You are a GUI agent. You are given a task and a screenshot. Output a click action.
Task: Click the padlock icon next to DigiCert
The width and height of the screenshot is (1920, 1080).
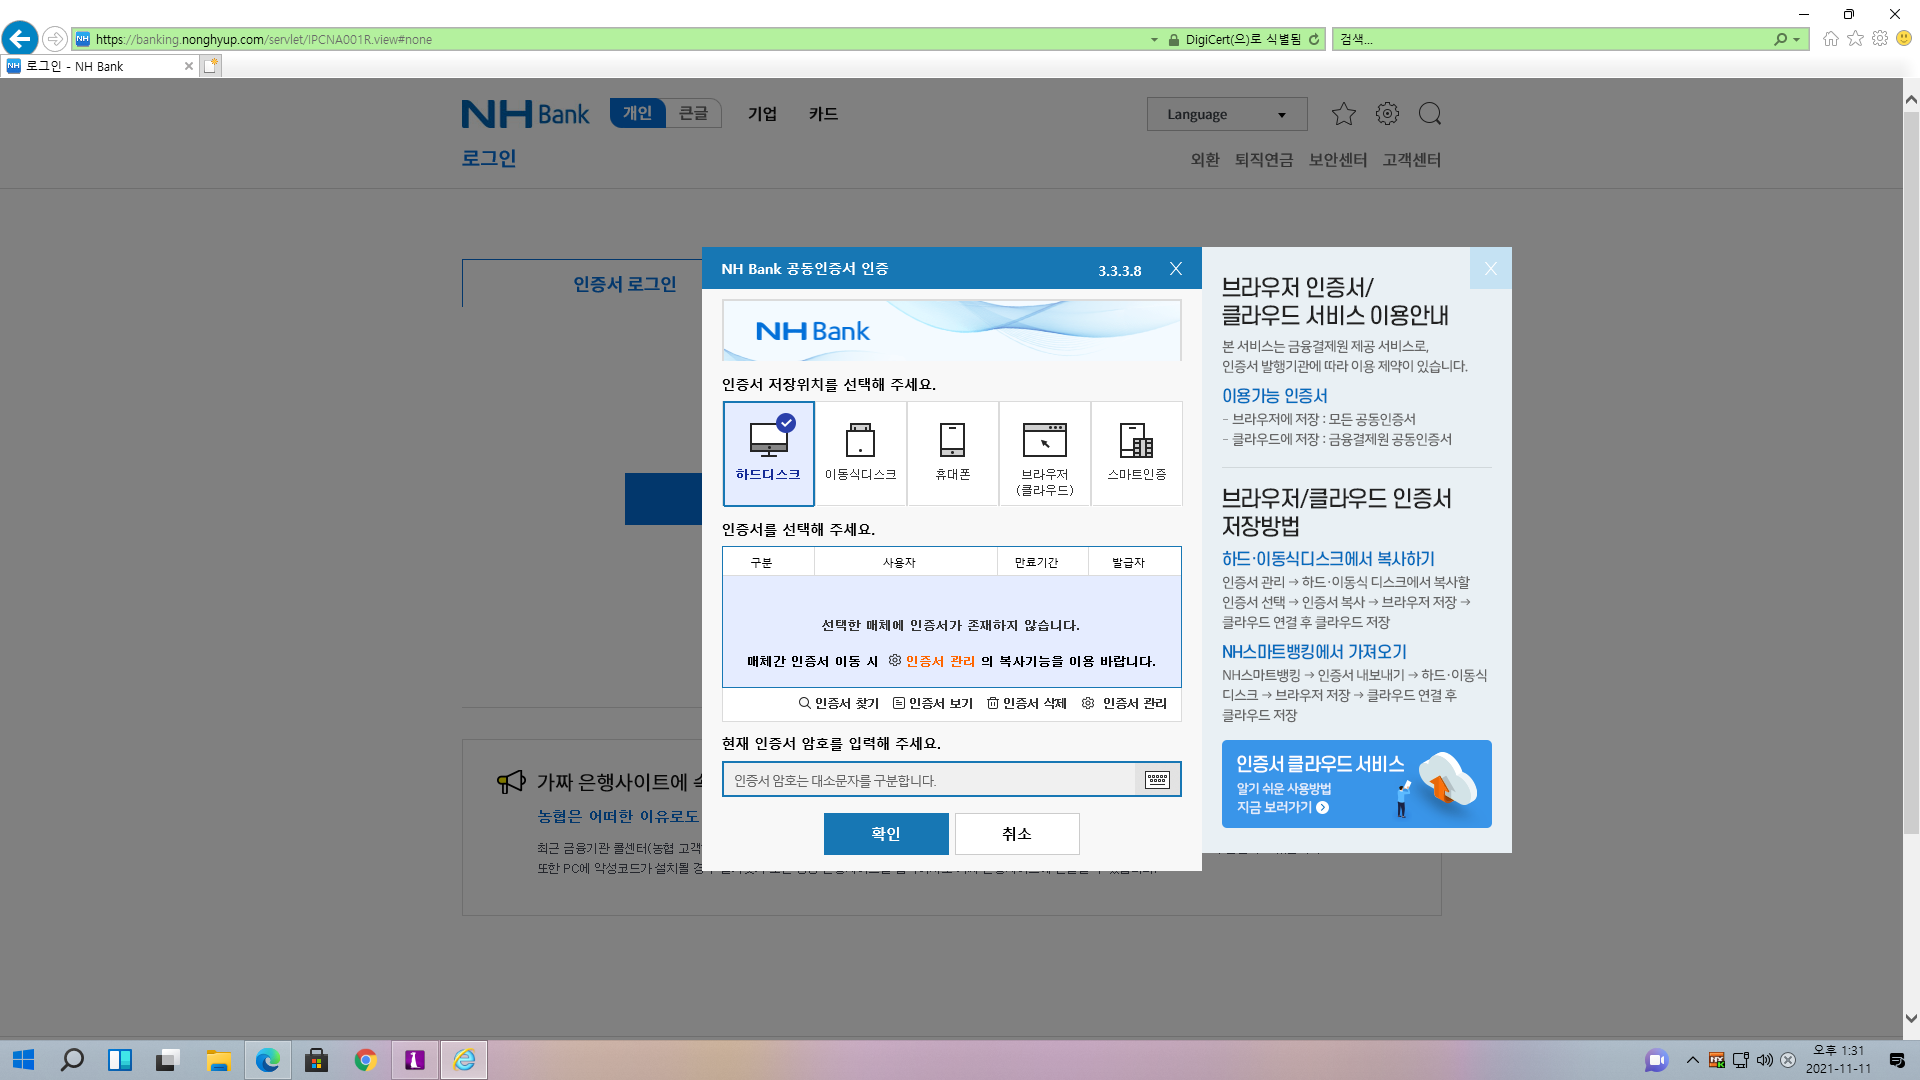point(1174,40)
